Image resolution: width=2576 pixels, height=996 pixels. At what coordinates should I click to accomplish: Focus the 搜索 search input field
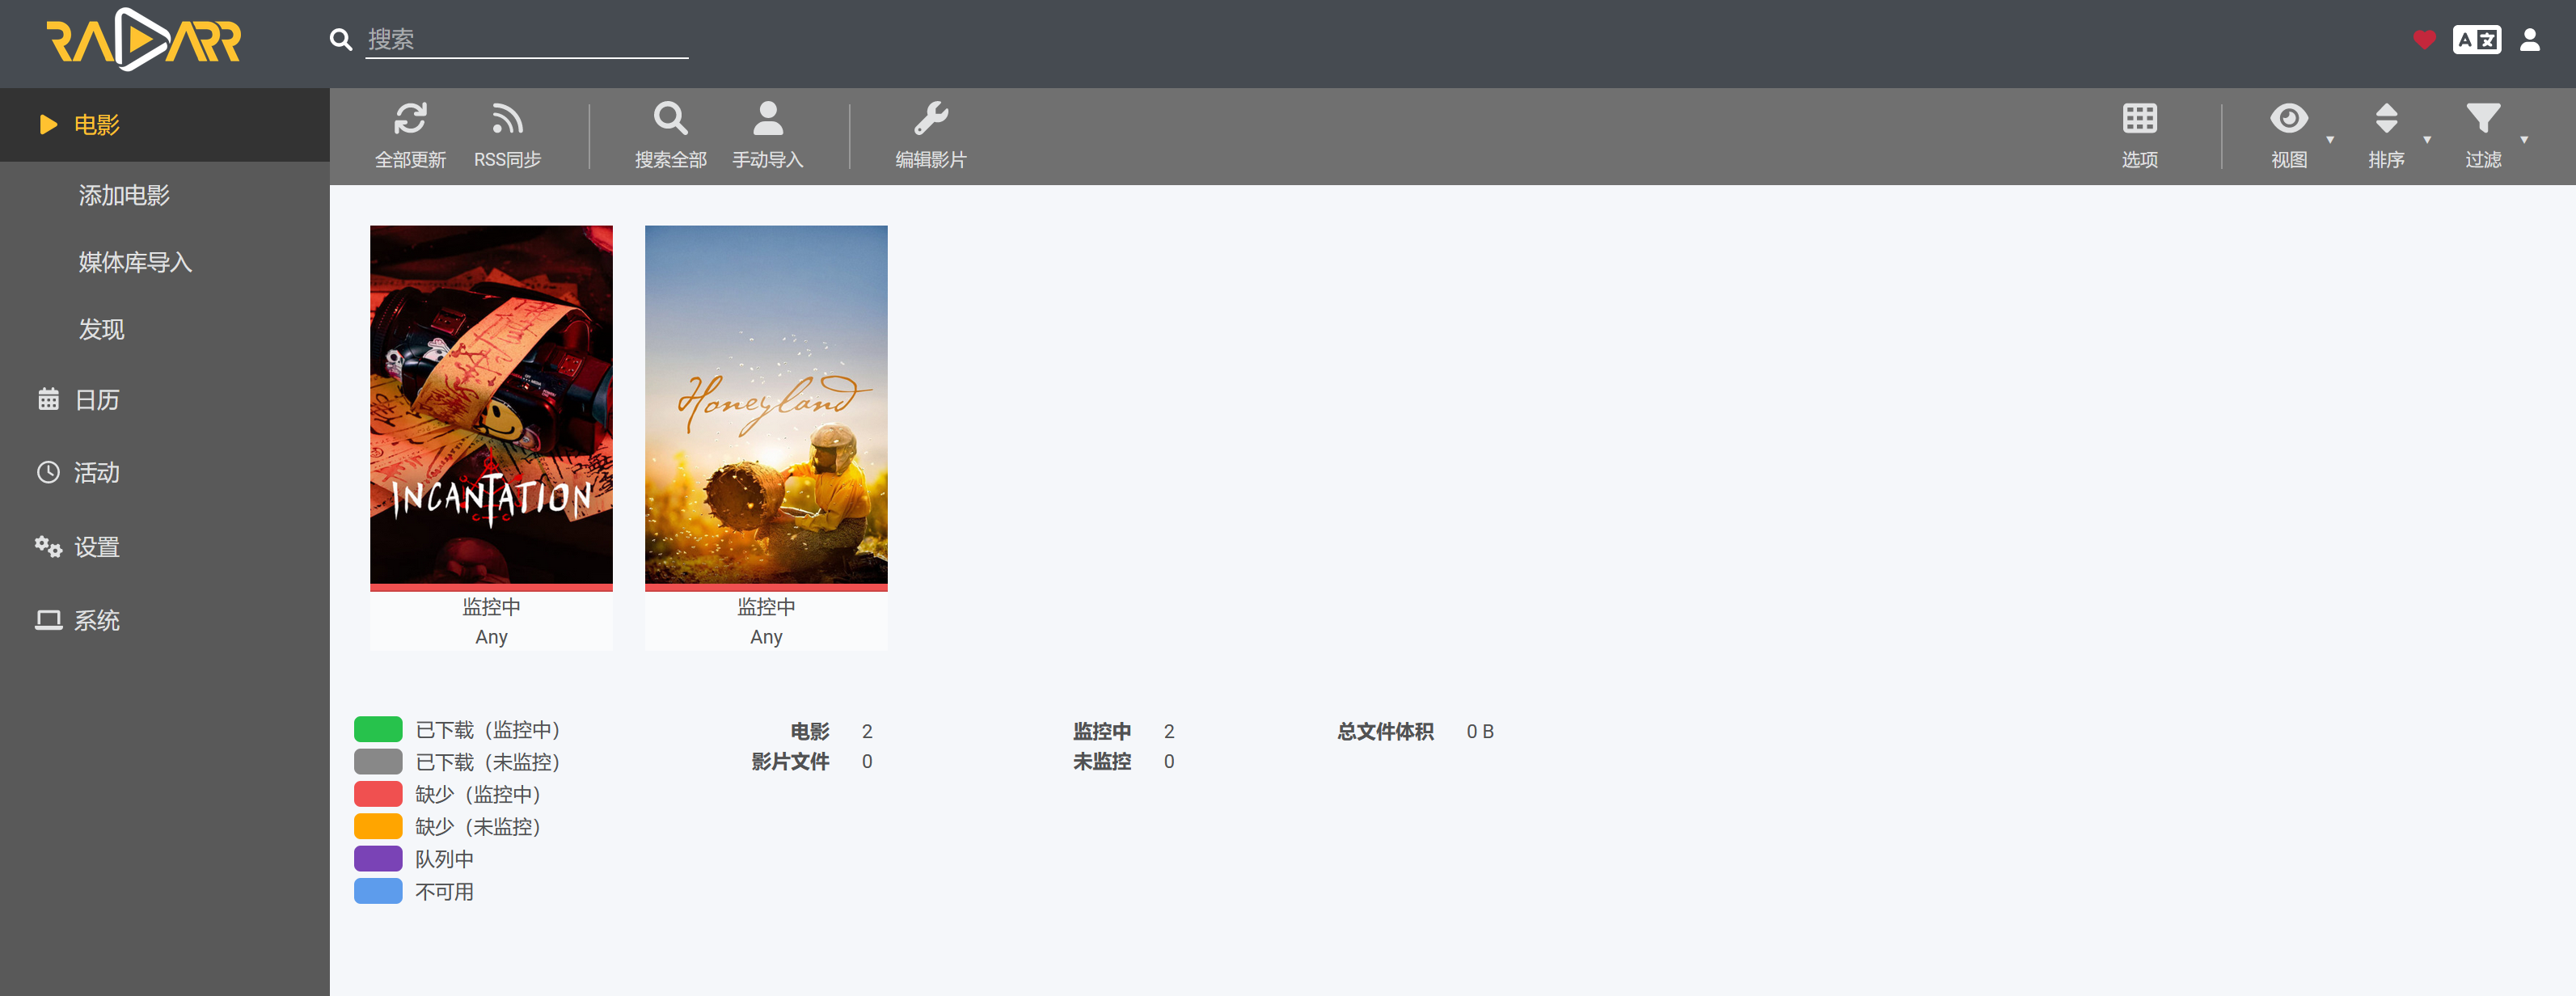(x=527, y=40)
